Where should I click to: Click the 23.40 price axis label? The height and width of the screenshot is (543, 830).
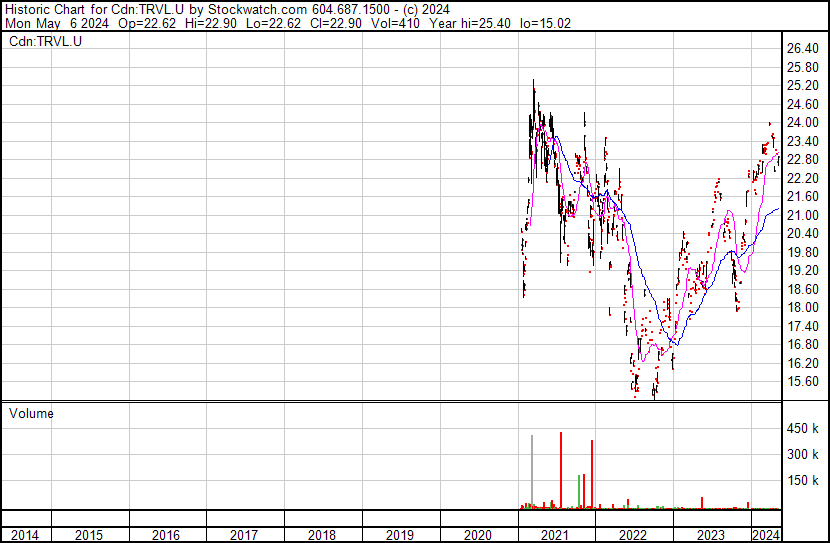pos(802,141)
